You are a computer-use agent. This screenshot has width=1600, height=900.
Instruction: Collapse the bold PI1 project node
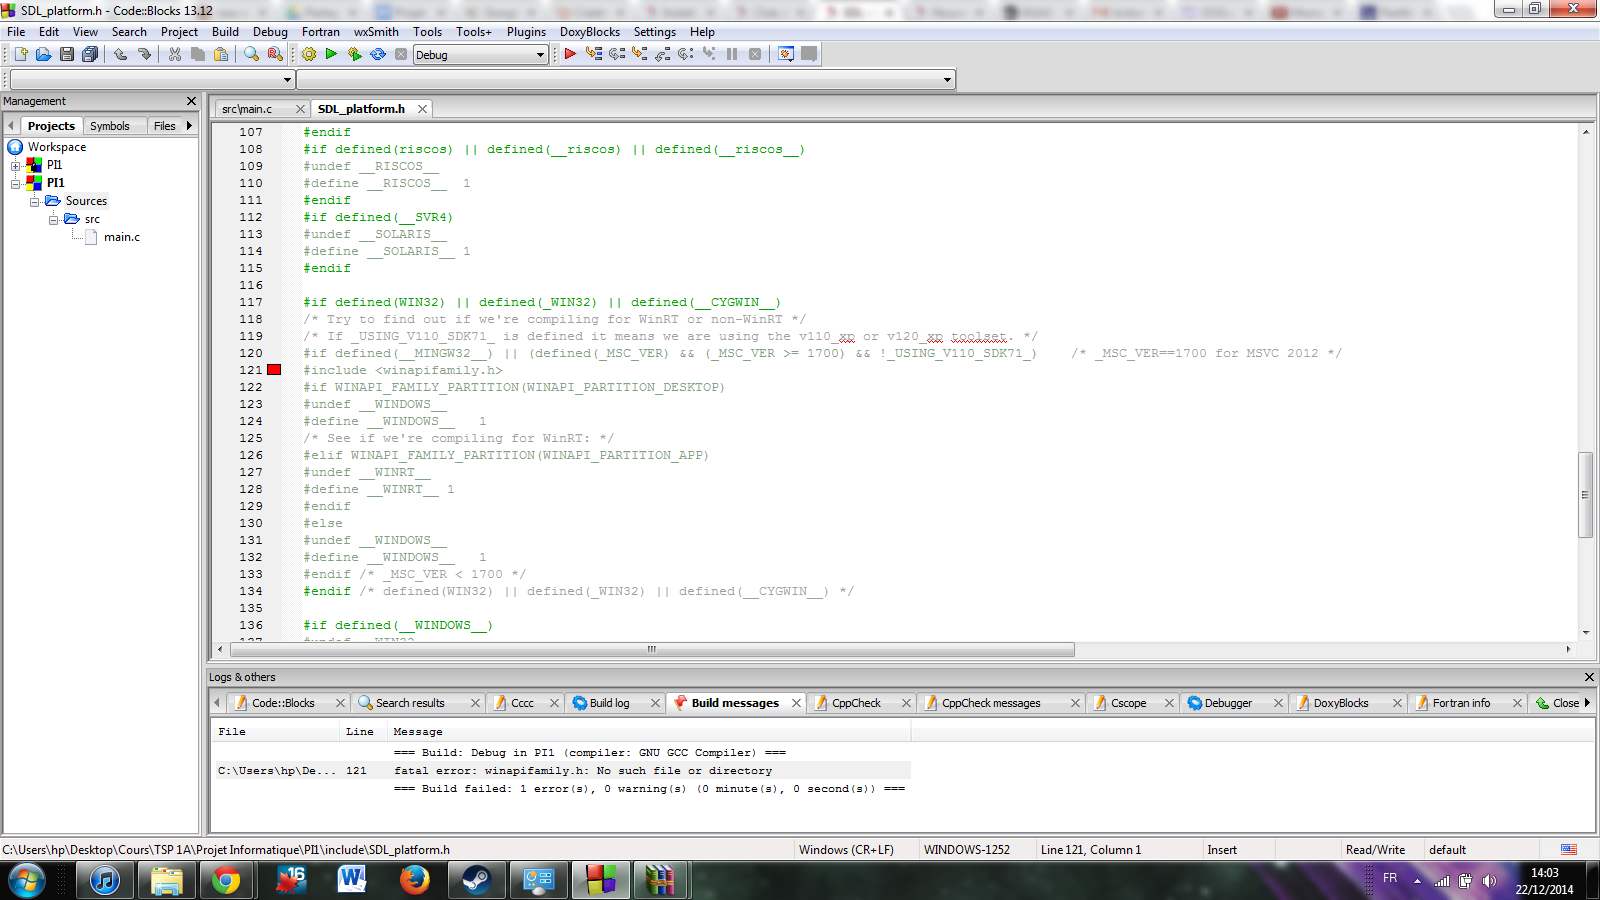[x=16, y=183]
